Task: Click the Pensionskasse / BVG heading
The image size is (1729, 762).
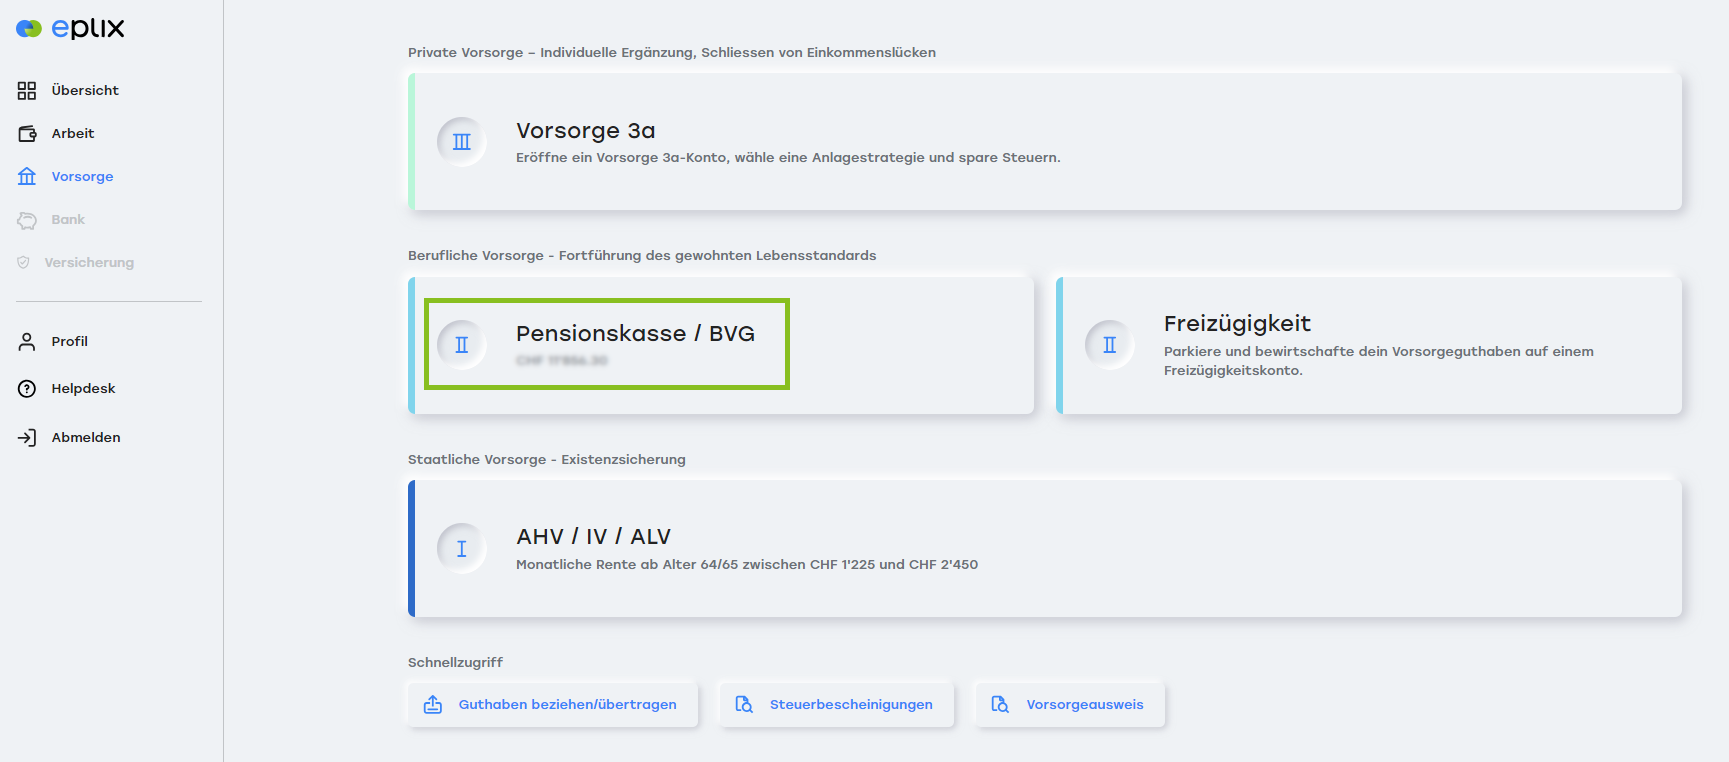Action: click(x=635, y=334)
